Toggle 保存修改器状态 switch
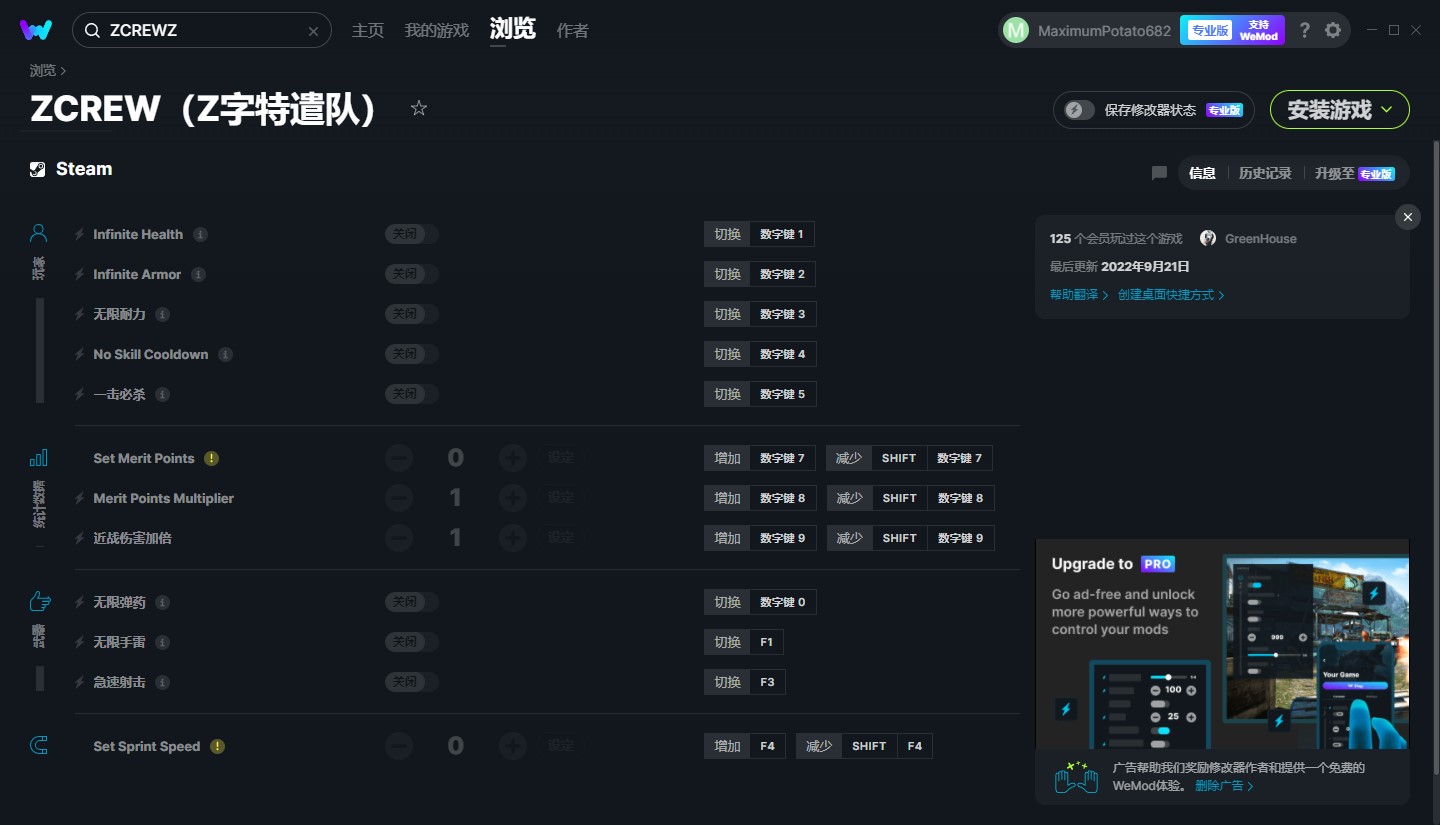Image resolution: width=1440 pixels, height=825 pixels. (x=1079, y=110)
